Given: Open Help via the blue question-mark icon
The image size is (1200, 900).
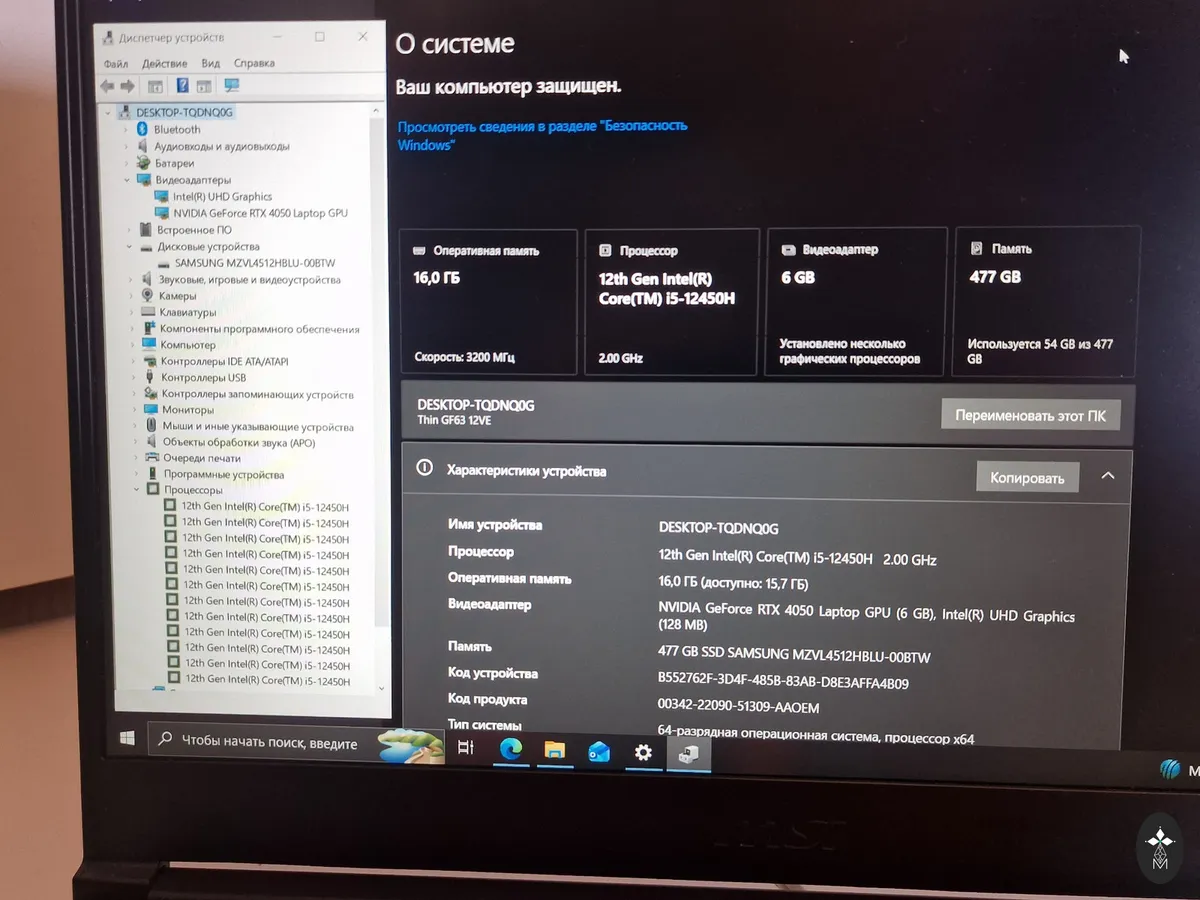Looking at the screenshot, I should tap(182, 86).
